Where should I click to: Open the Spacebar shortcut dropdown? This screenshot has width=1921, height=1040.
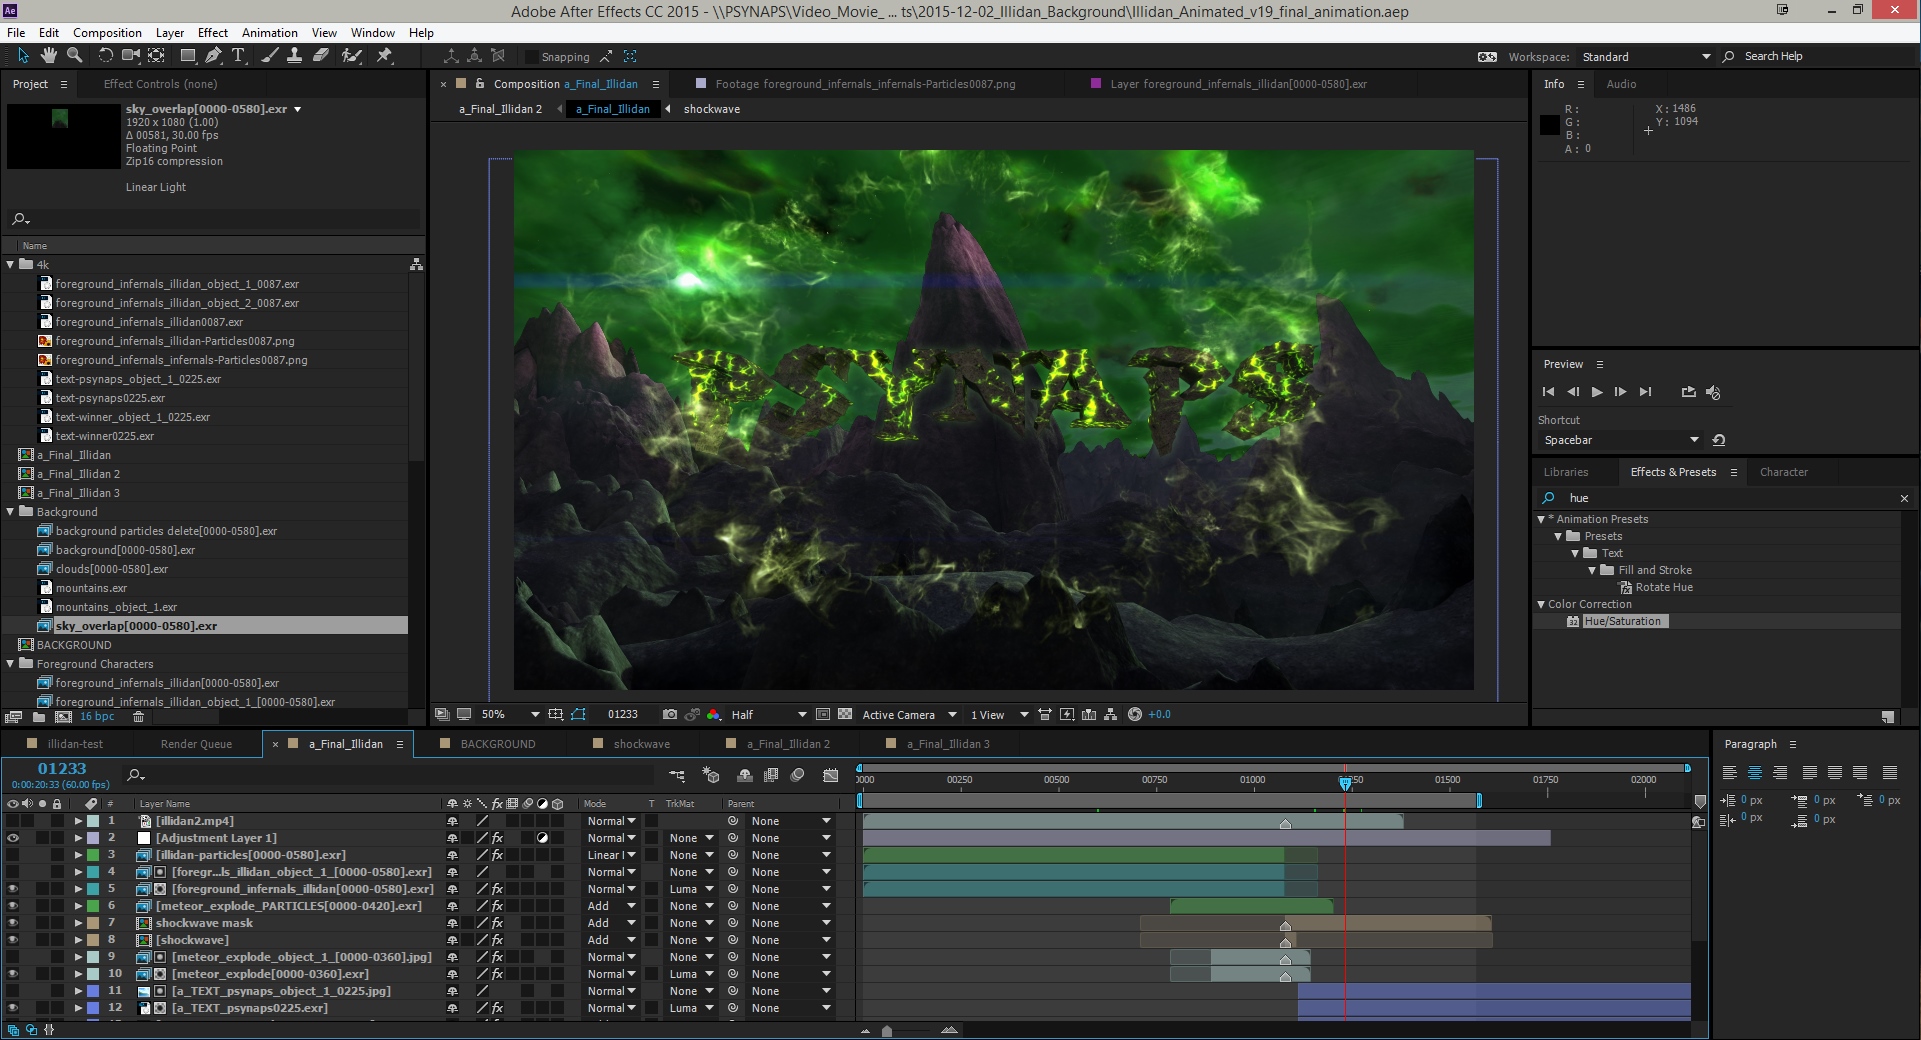[x=1620, y=440]
